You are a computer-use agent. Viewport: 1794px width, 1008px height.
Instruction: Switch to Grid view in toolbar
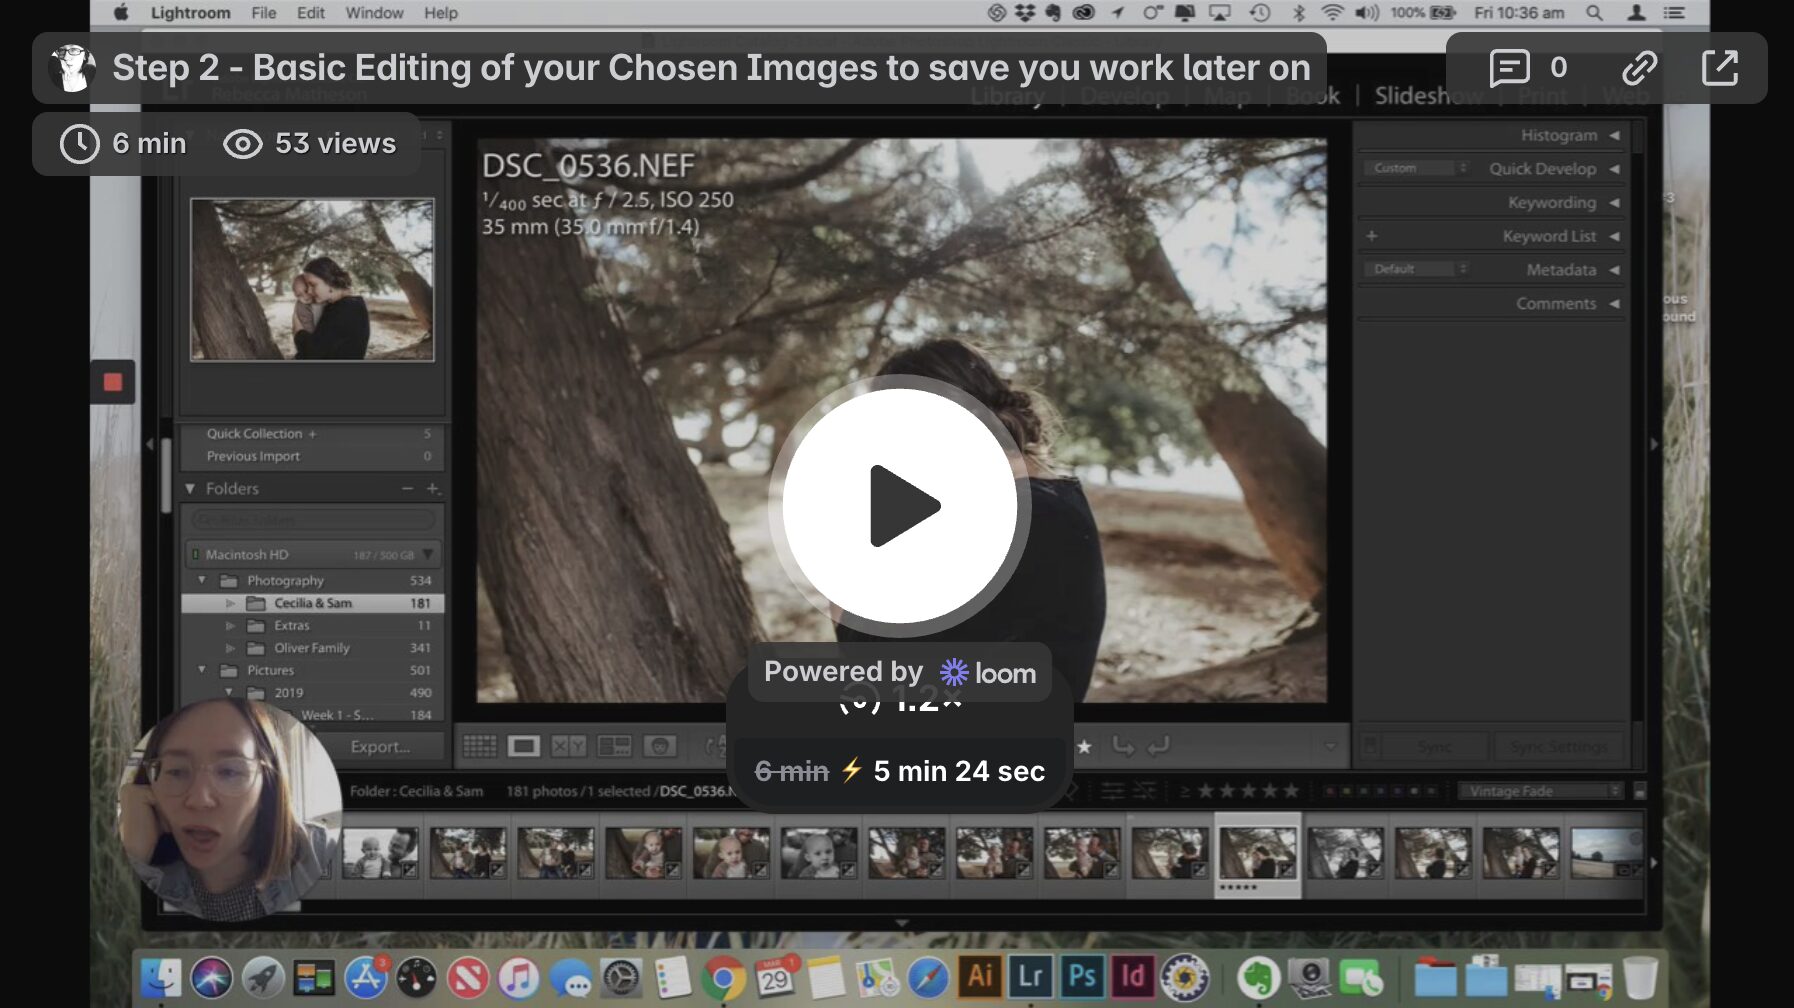[479, 746]
